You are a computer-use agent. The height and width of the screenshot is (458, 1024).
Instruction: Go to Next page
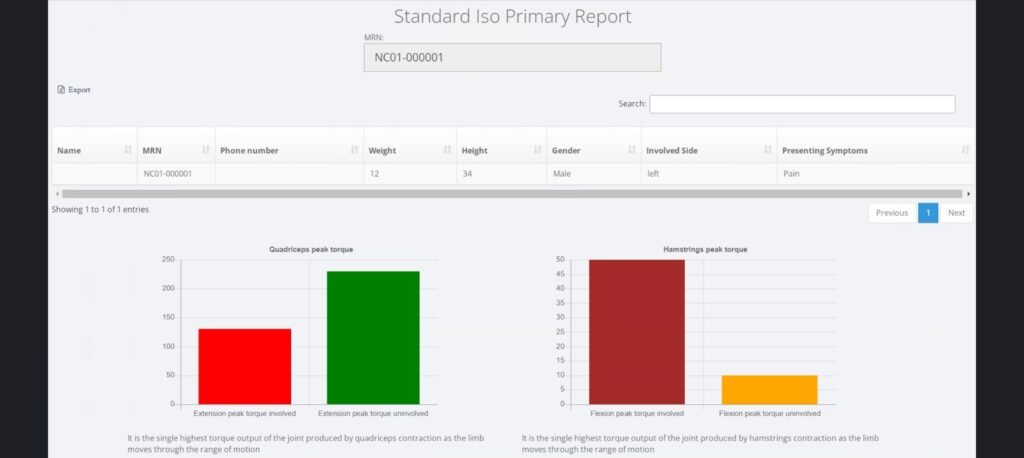pos(956,213)
